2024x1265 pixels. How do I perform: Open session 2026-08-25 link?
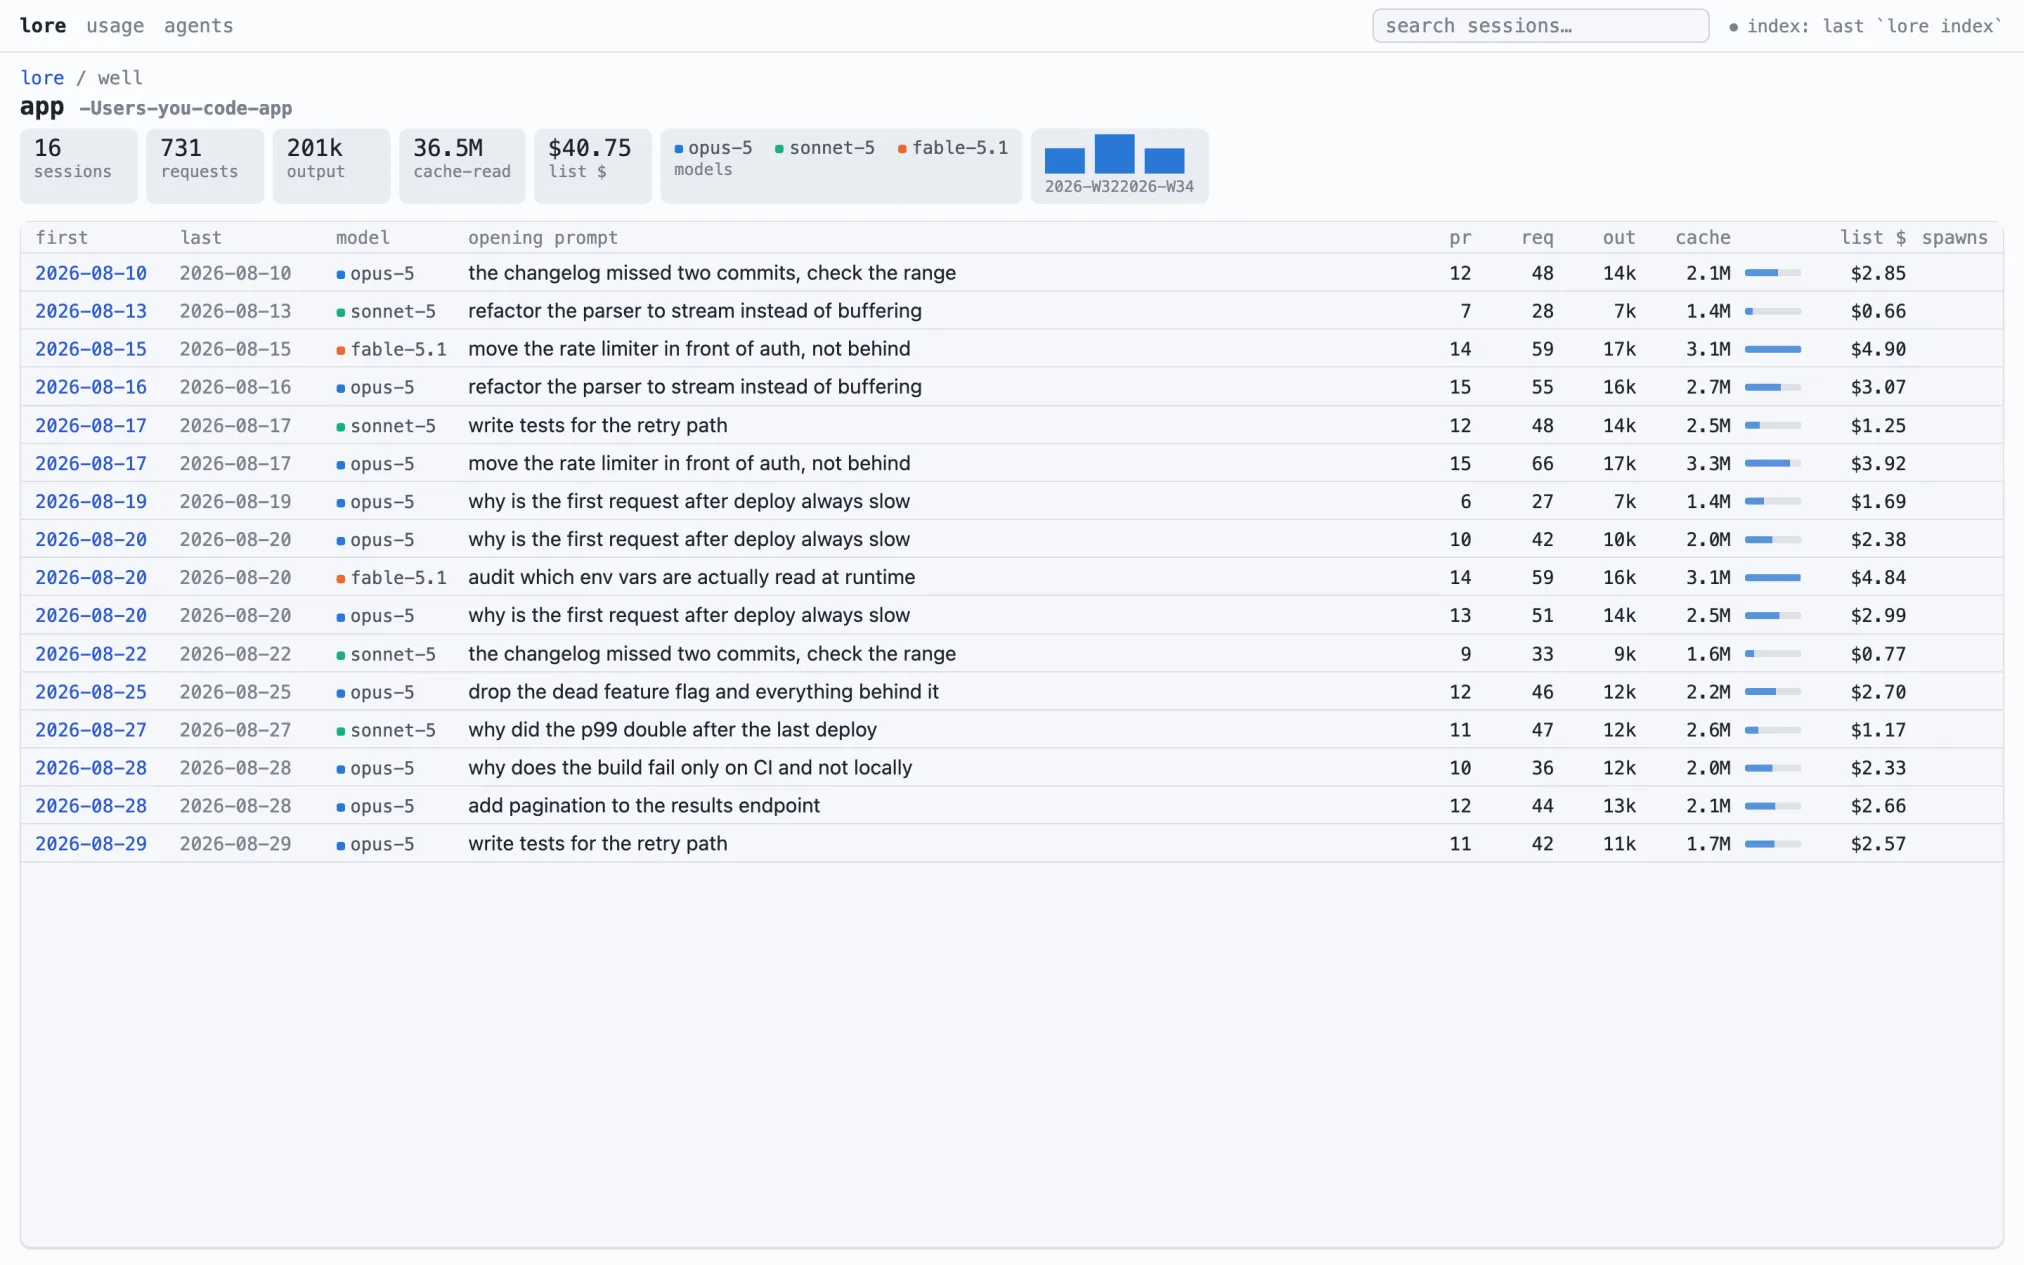click(x=91, y=692)
